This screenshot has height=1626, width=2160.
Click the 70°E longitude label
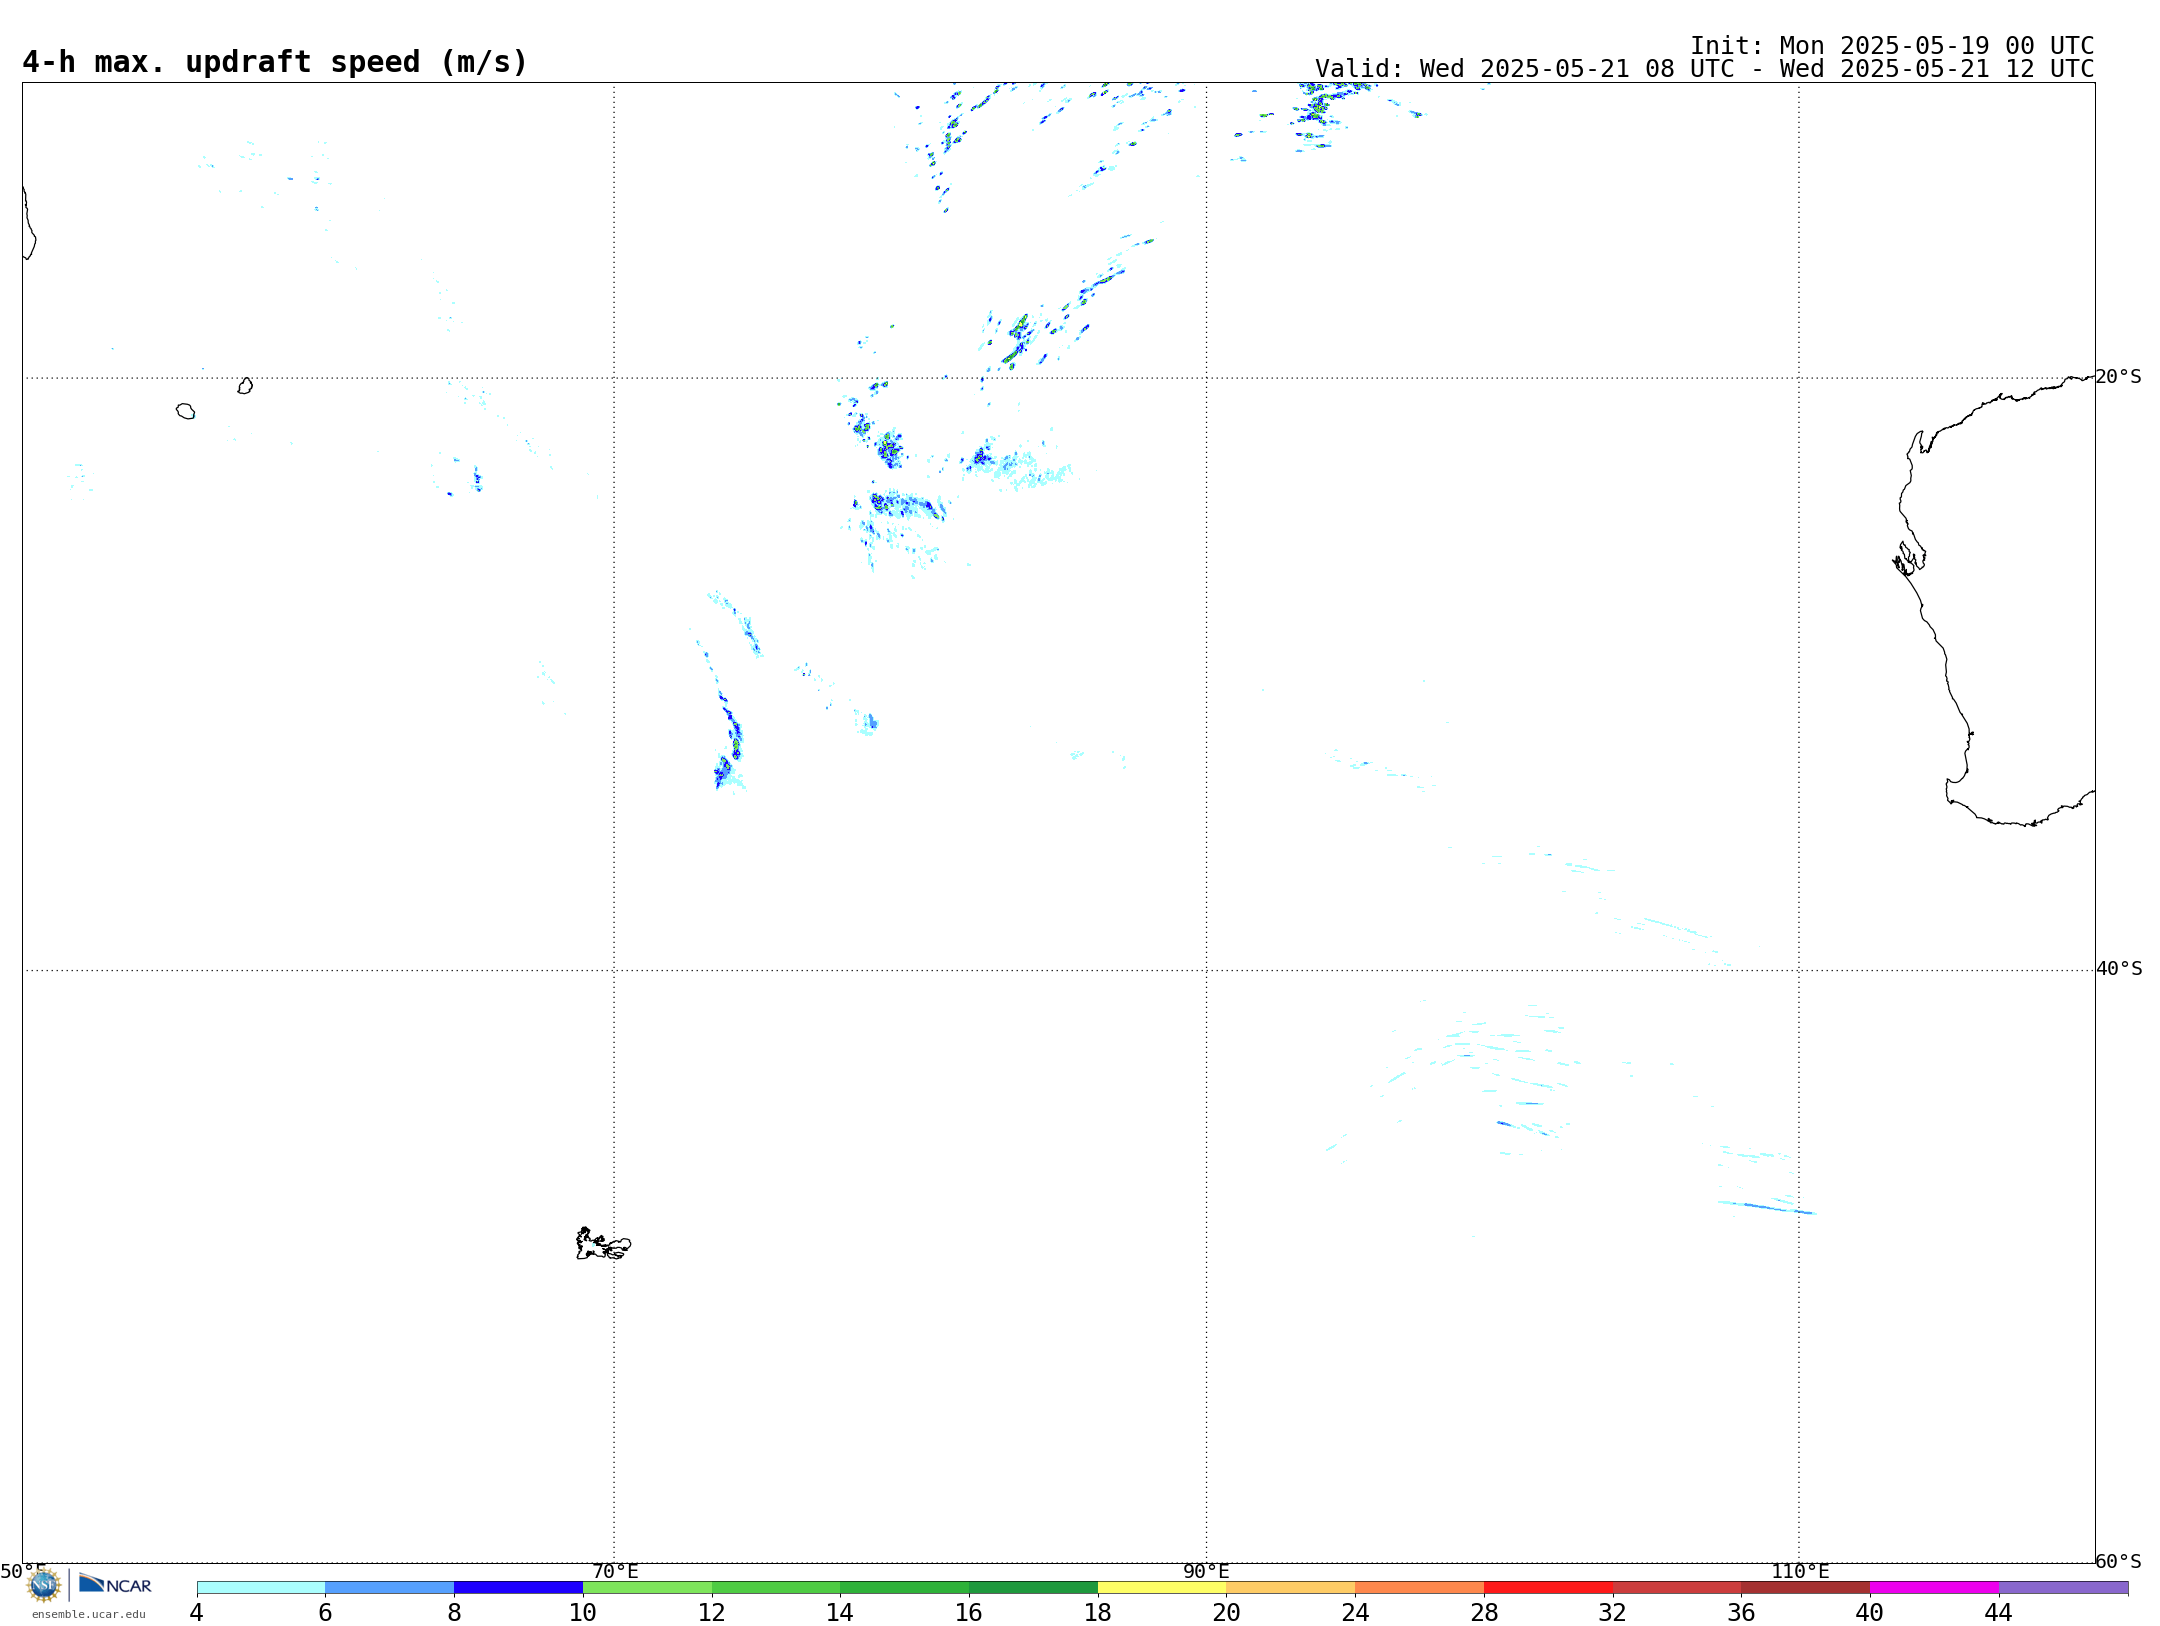point(615,1572)
